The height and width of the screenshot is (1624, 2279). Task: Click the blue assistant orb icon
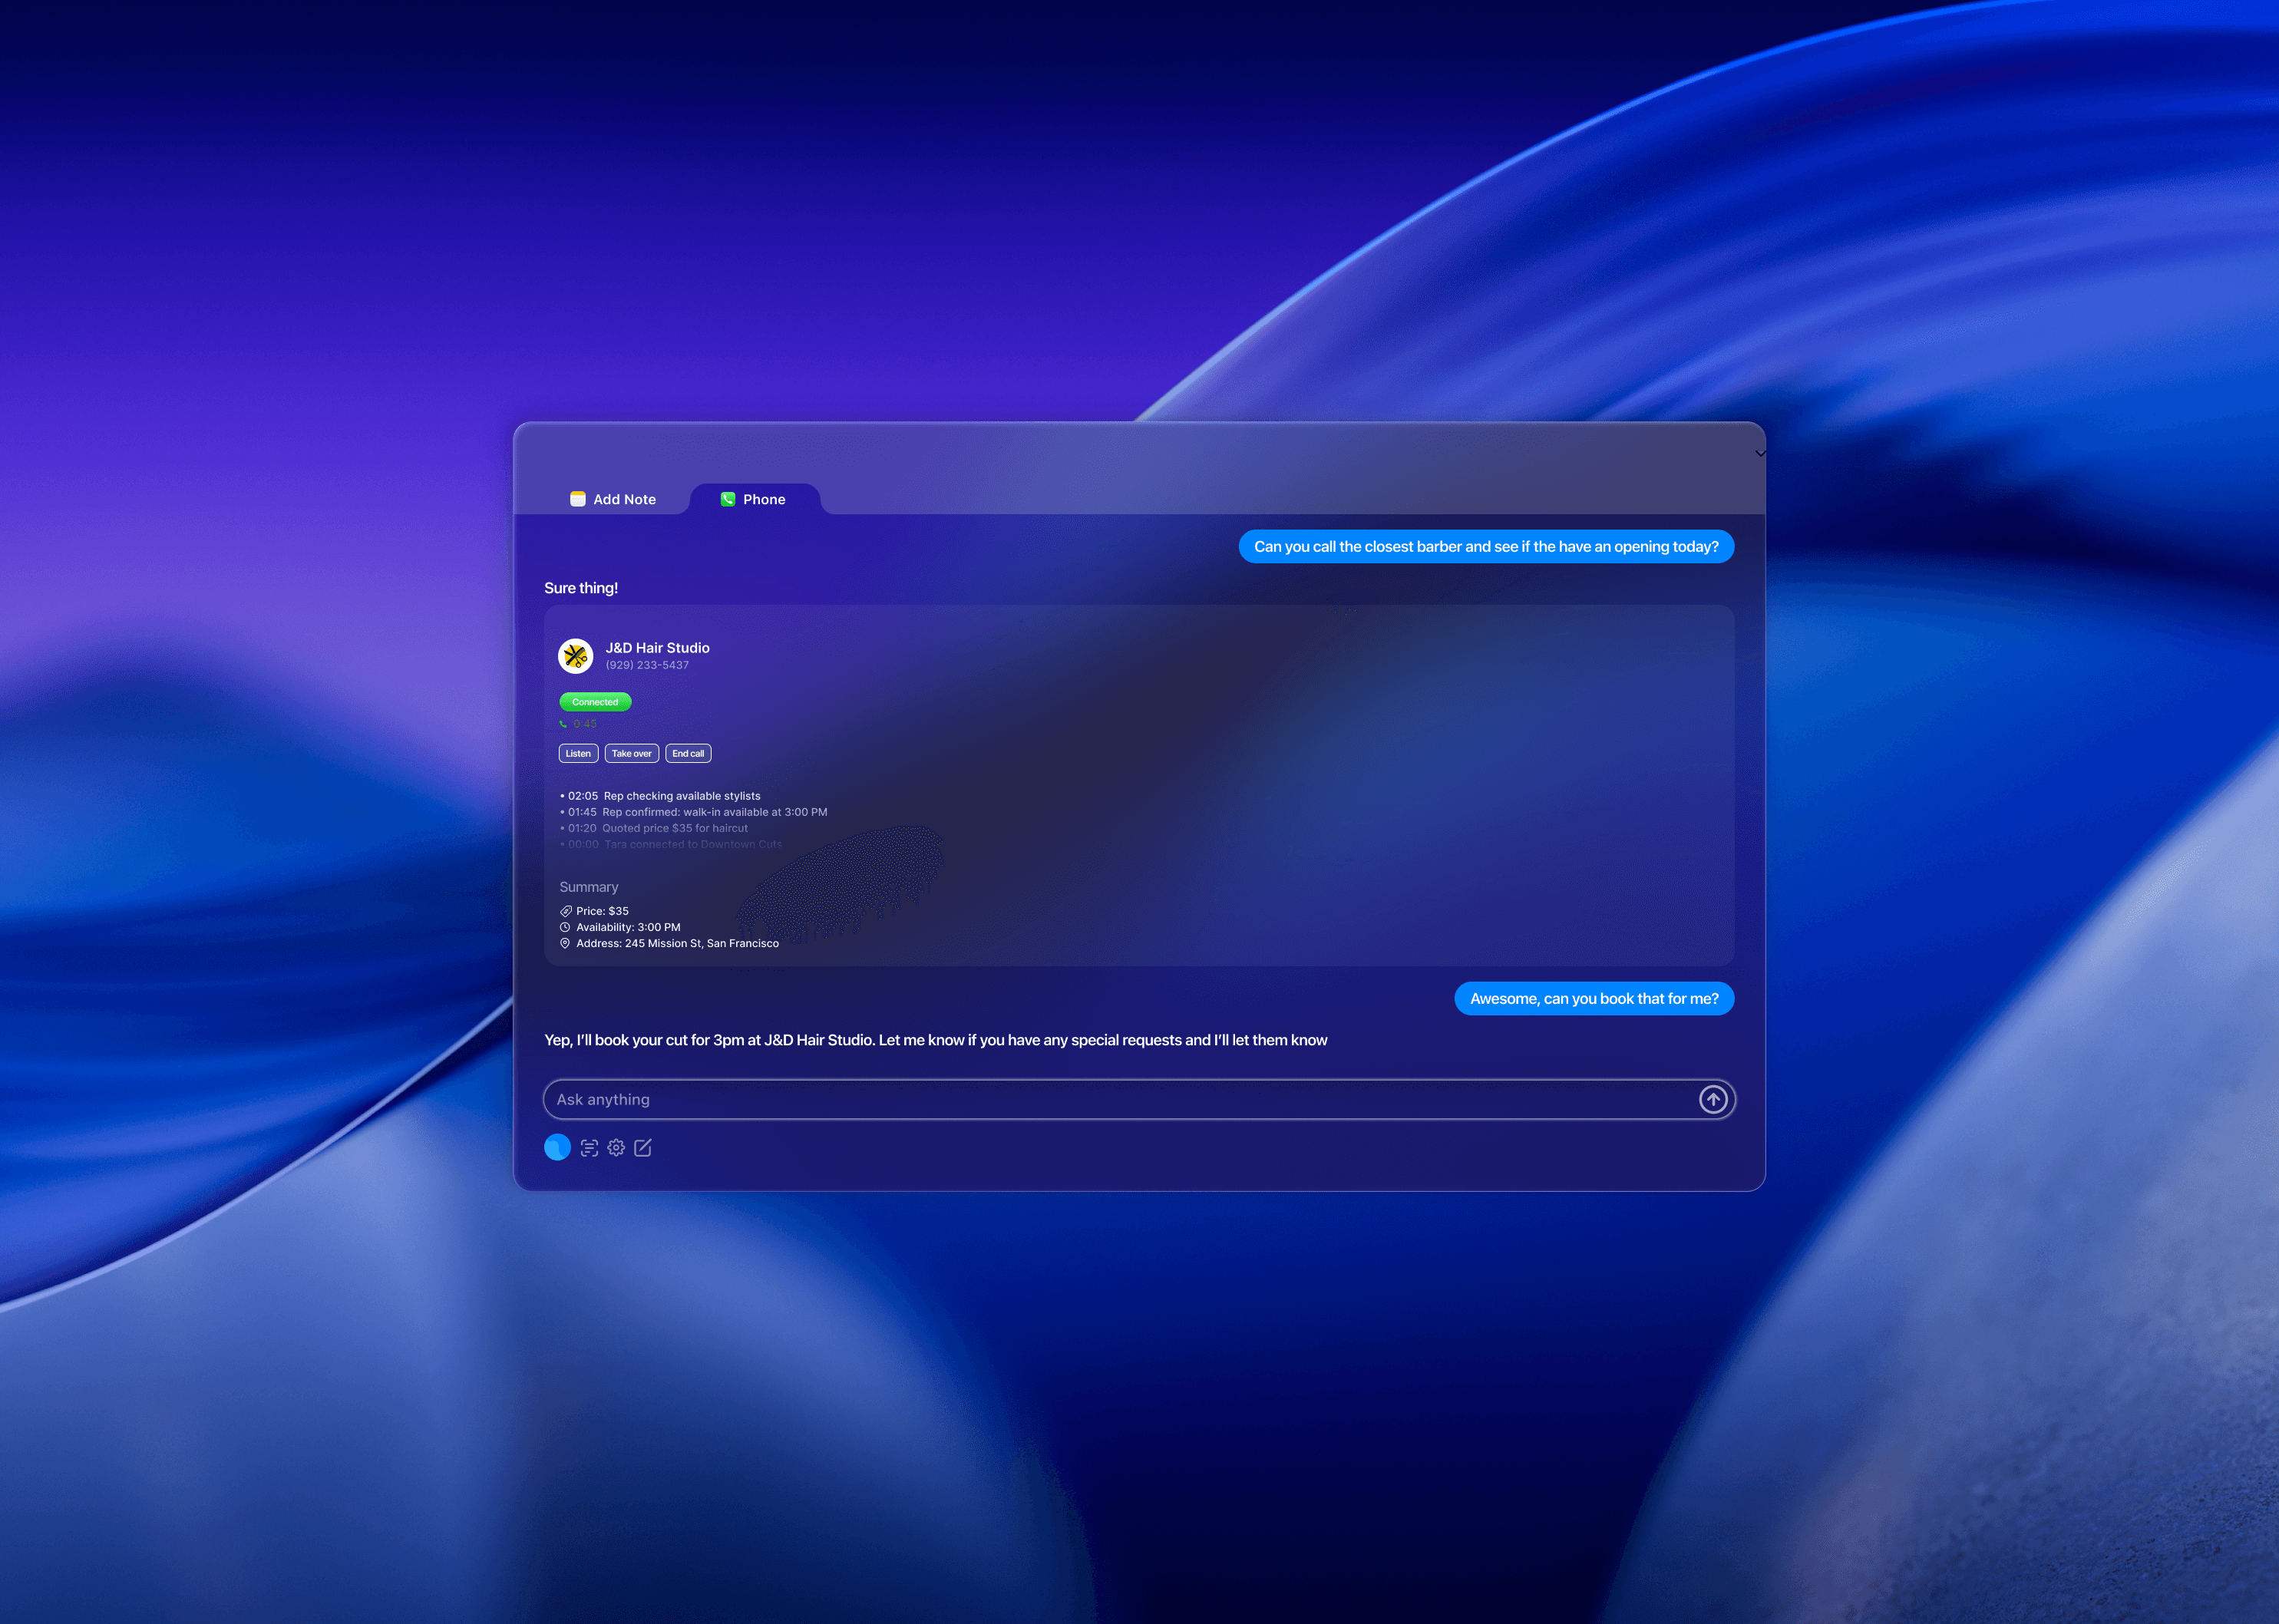tap(557, 1147)
